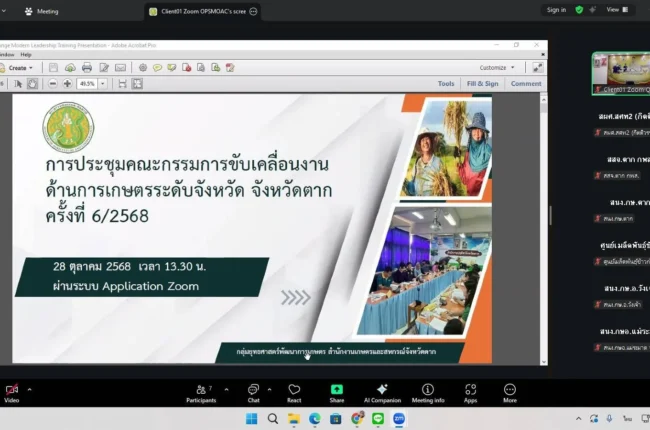Show Meeting info
The image size is (650, 430).
428,391
